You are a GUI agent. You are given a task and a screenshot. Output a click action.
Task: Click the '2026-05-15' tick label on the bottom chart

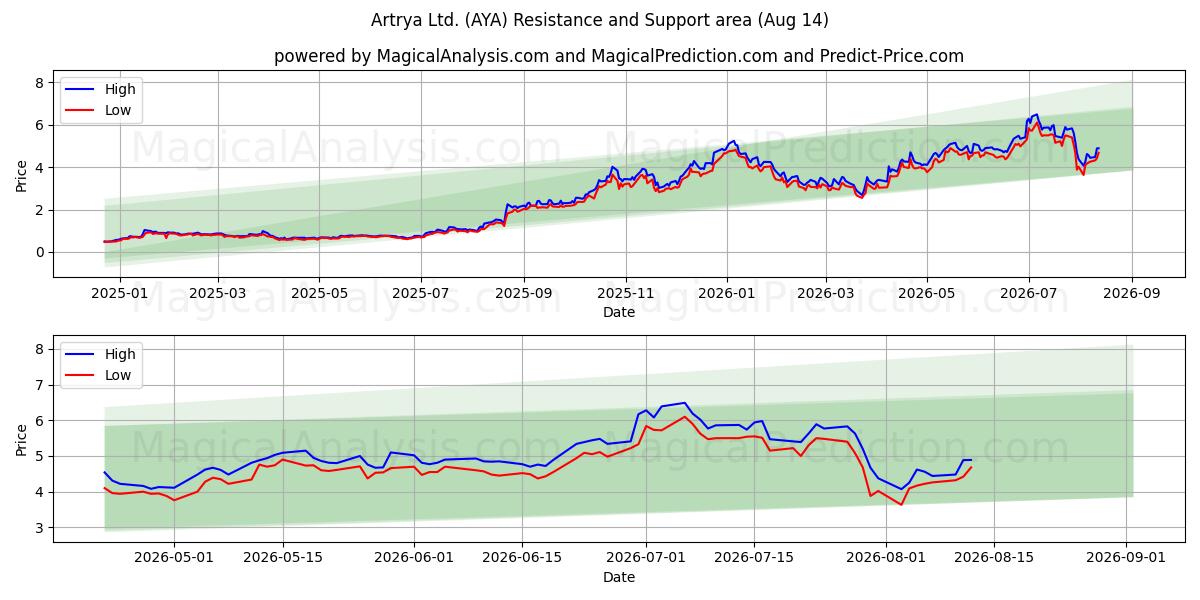pos(282,559)
